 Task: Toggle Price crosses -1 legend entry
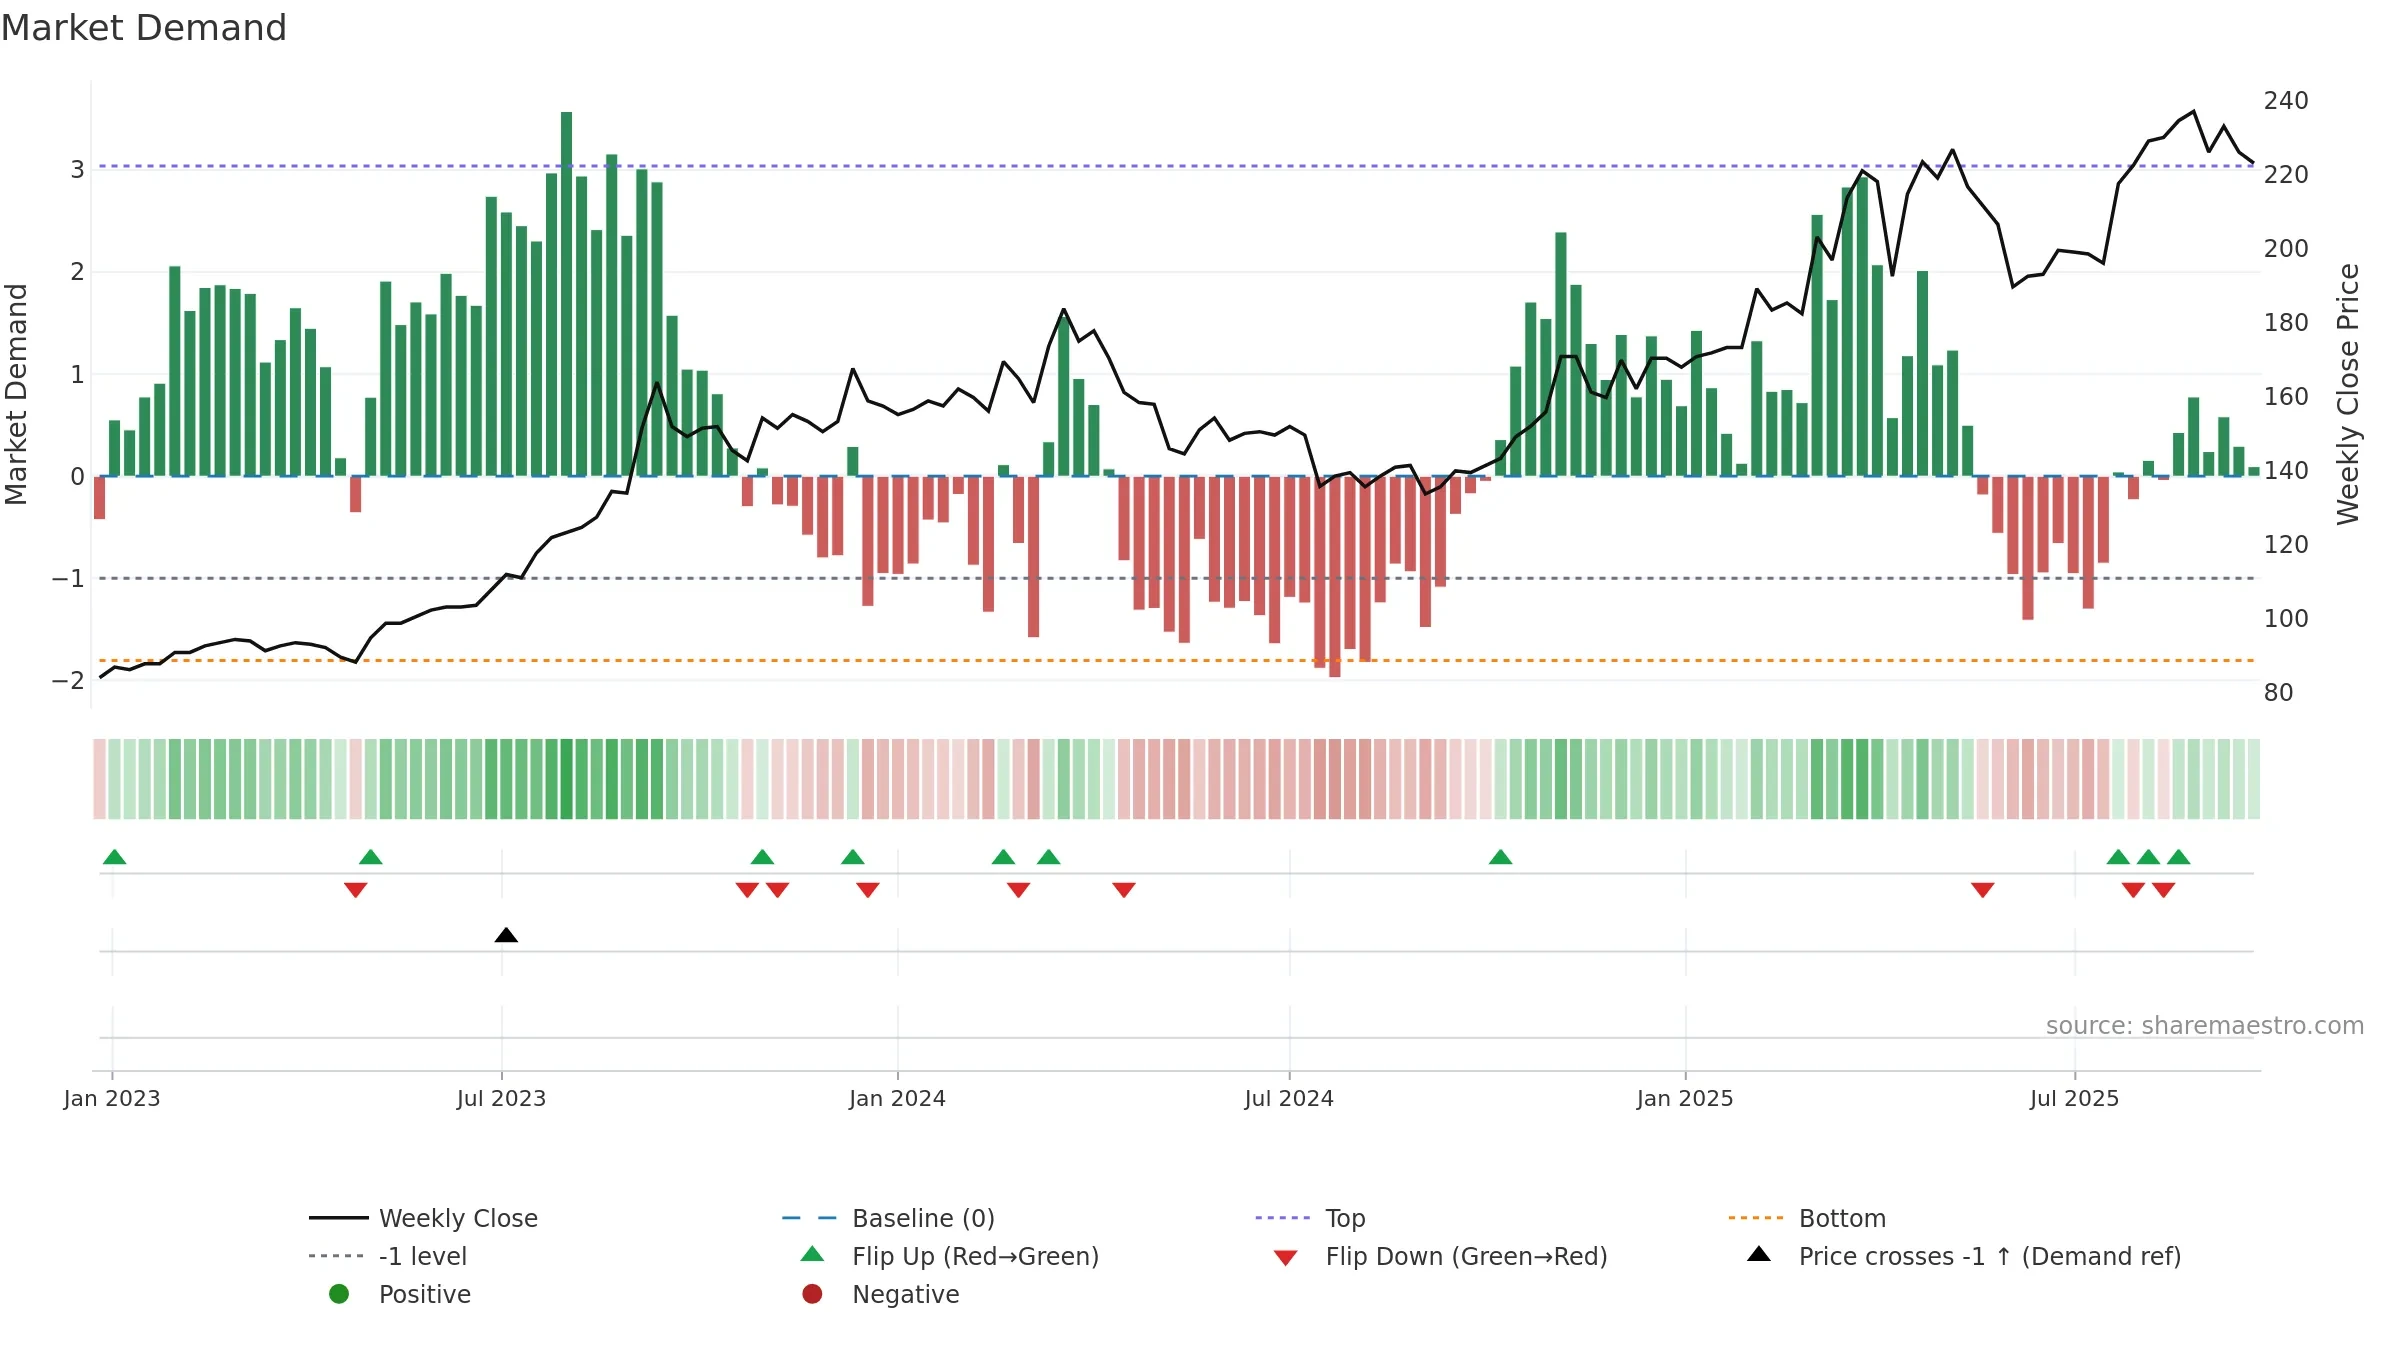(1964, 1256)
